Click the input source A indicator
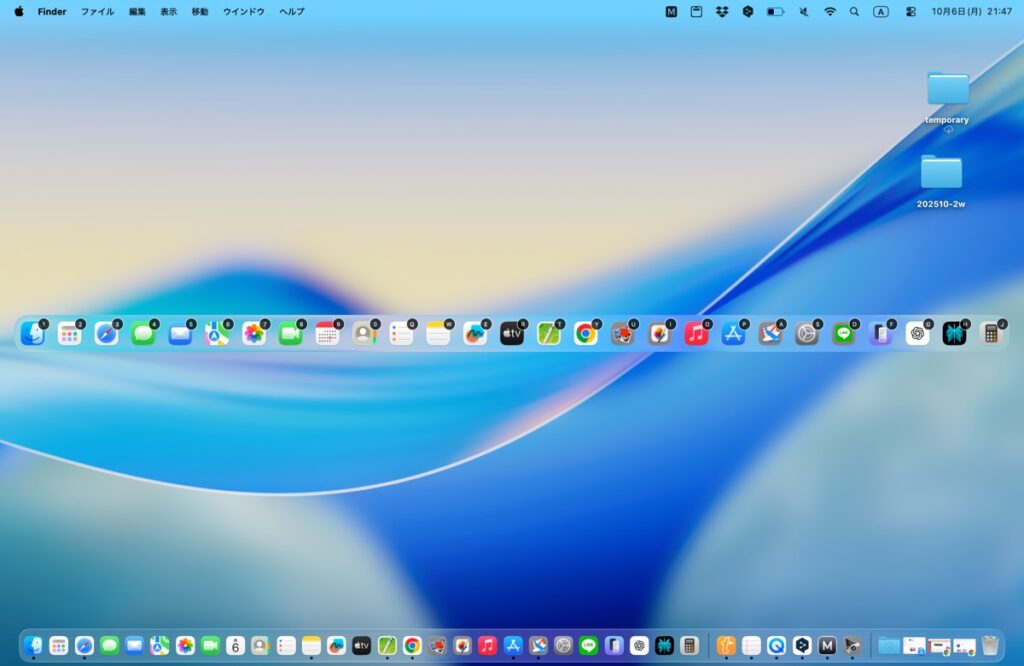This screenshot has width=1024, height=666. pos(880,12)
